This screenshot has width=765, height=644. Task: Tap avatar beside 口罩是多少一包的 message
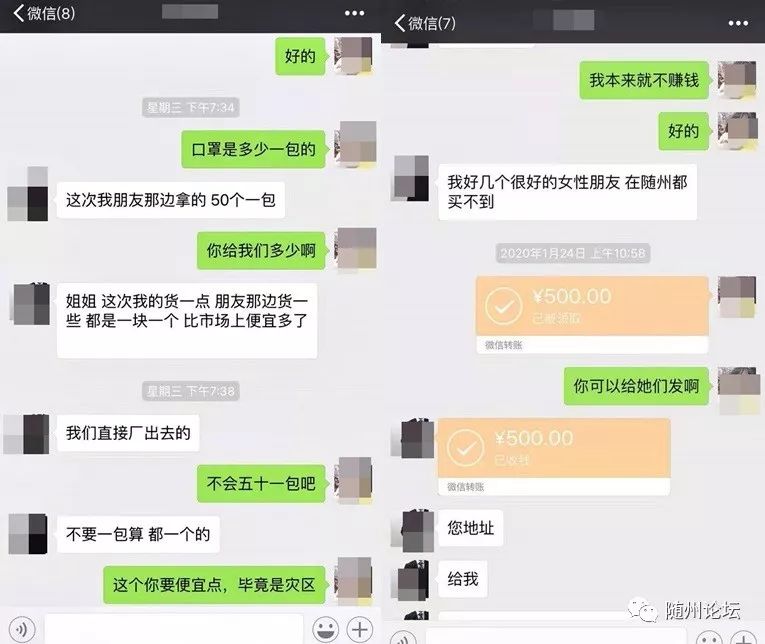point(357,144)
